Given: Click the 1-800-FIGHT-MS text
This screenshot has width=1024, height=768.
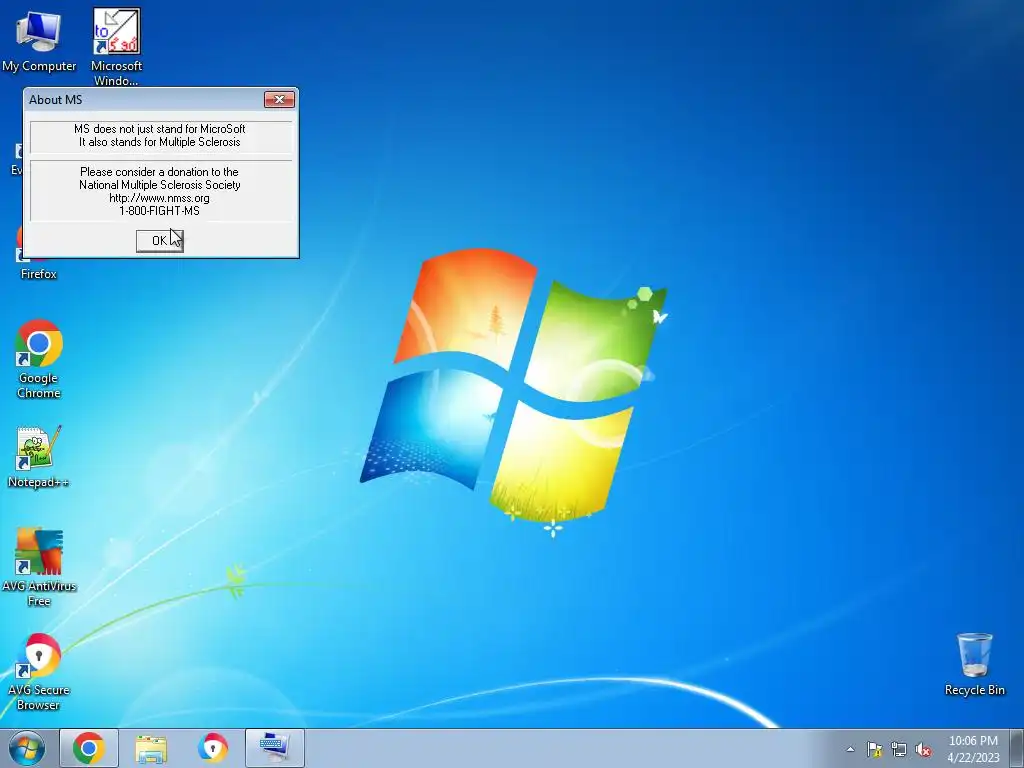Looking at the screenshot, I should [x=159, y=211].
